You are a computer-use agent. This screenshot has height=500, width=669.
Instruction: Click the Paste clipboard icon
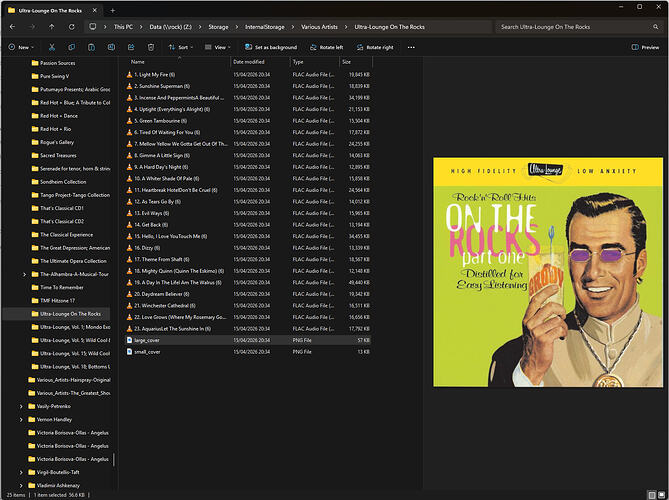(91, 47)
